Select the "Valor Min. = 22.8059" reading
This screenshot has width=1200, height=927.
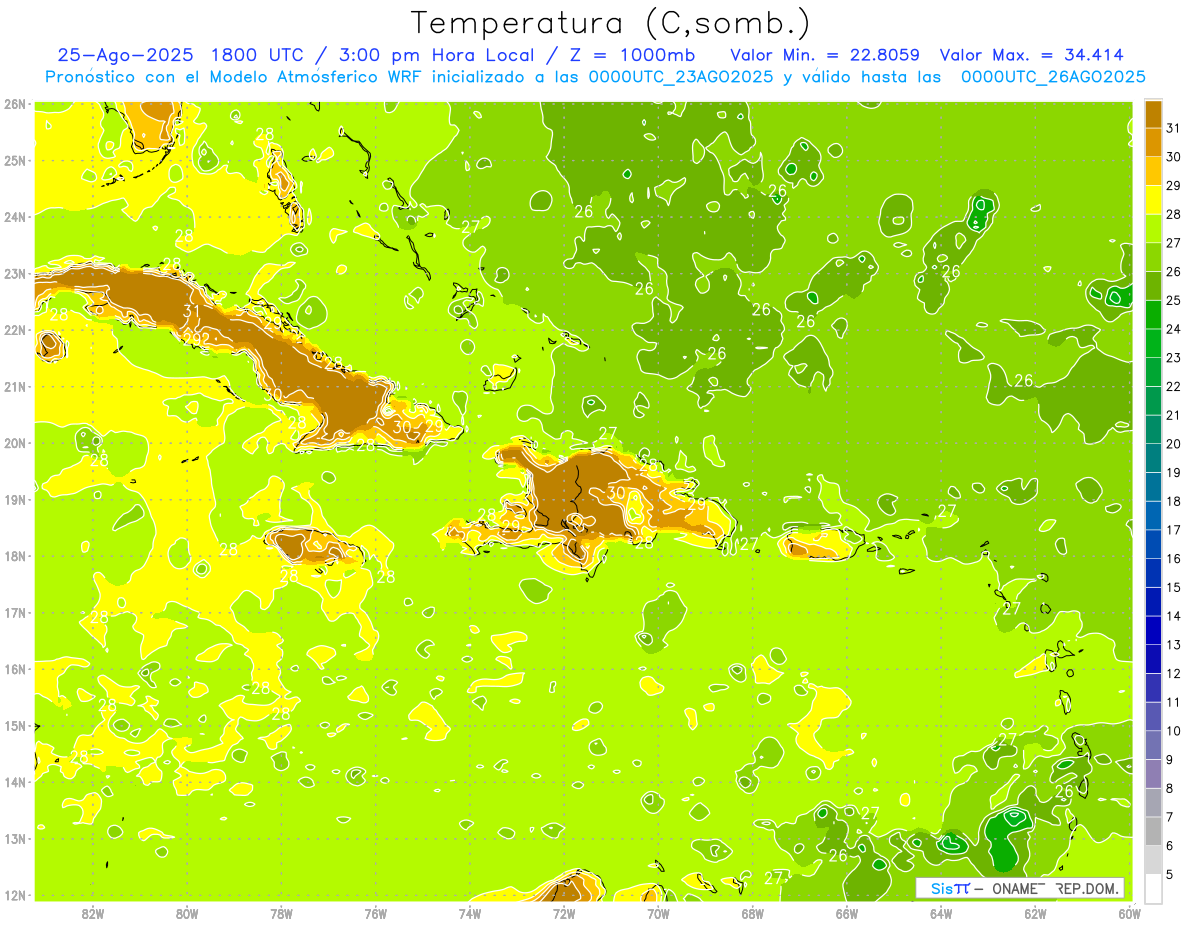click(825, 55)
